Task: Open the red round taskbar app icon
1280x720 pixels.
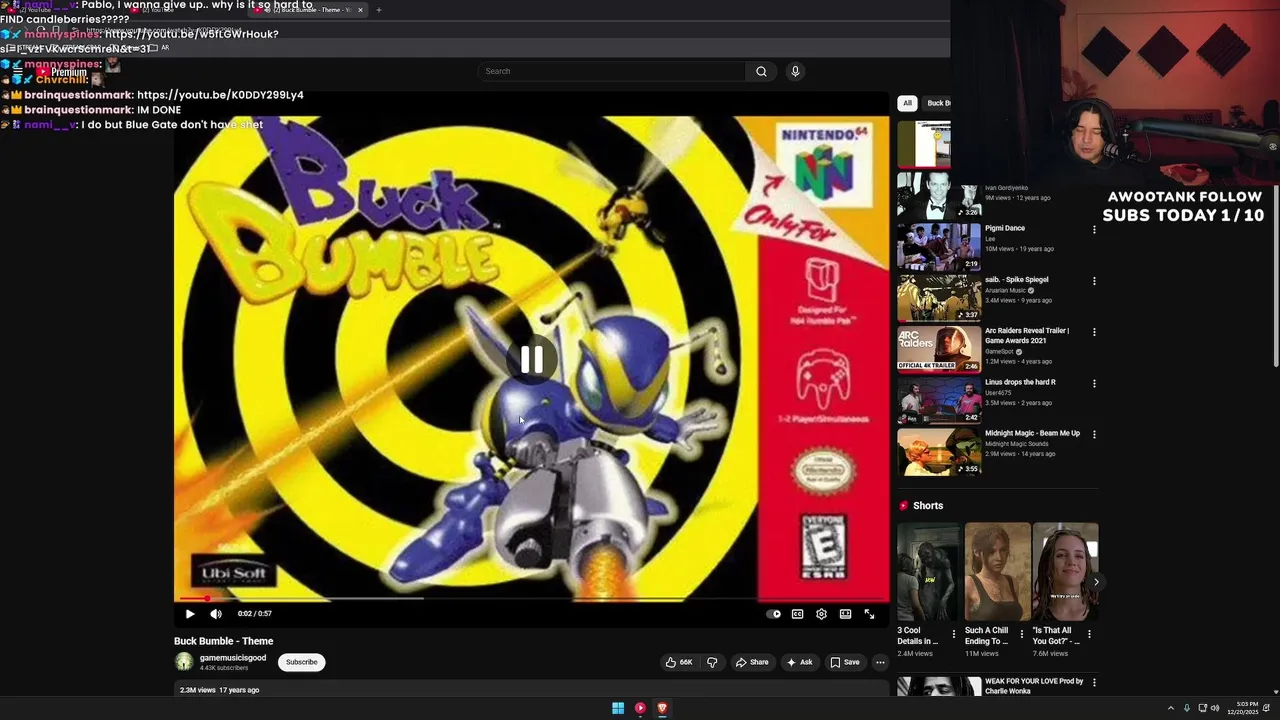Action: (x=640, y=708)
